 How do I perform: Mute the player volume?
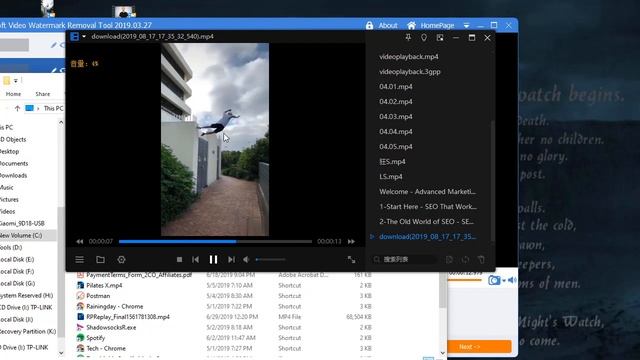tap(246, 260)
